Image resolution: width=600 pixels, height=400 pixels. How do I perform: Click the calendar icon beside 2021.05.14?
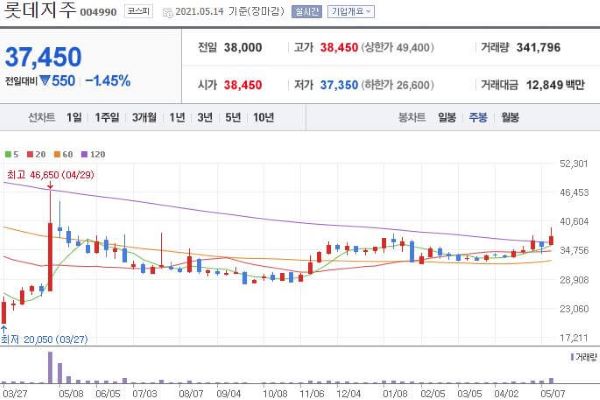(x=167, y=13)
